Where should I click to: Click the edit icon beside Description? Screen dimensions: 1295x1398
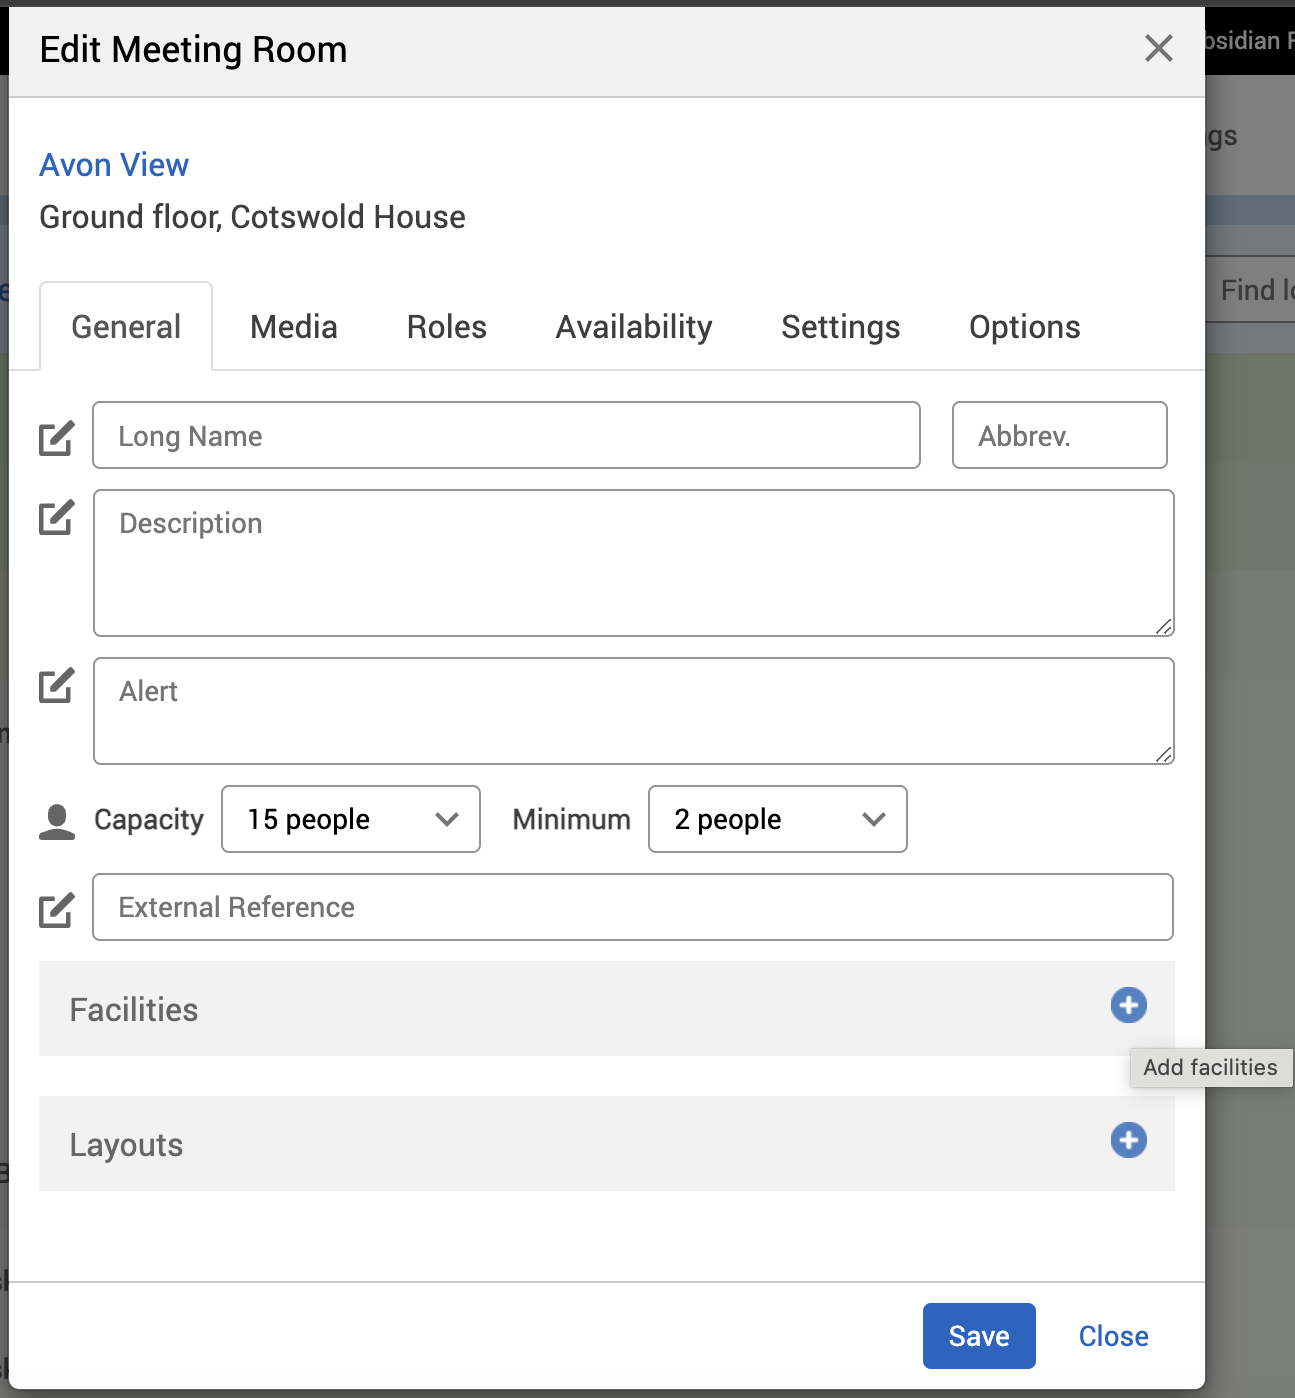(56, 517)
